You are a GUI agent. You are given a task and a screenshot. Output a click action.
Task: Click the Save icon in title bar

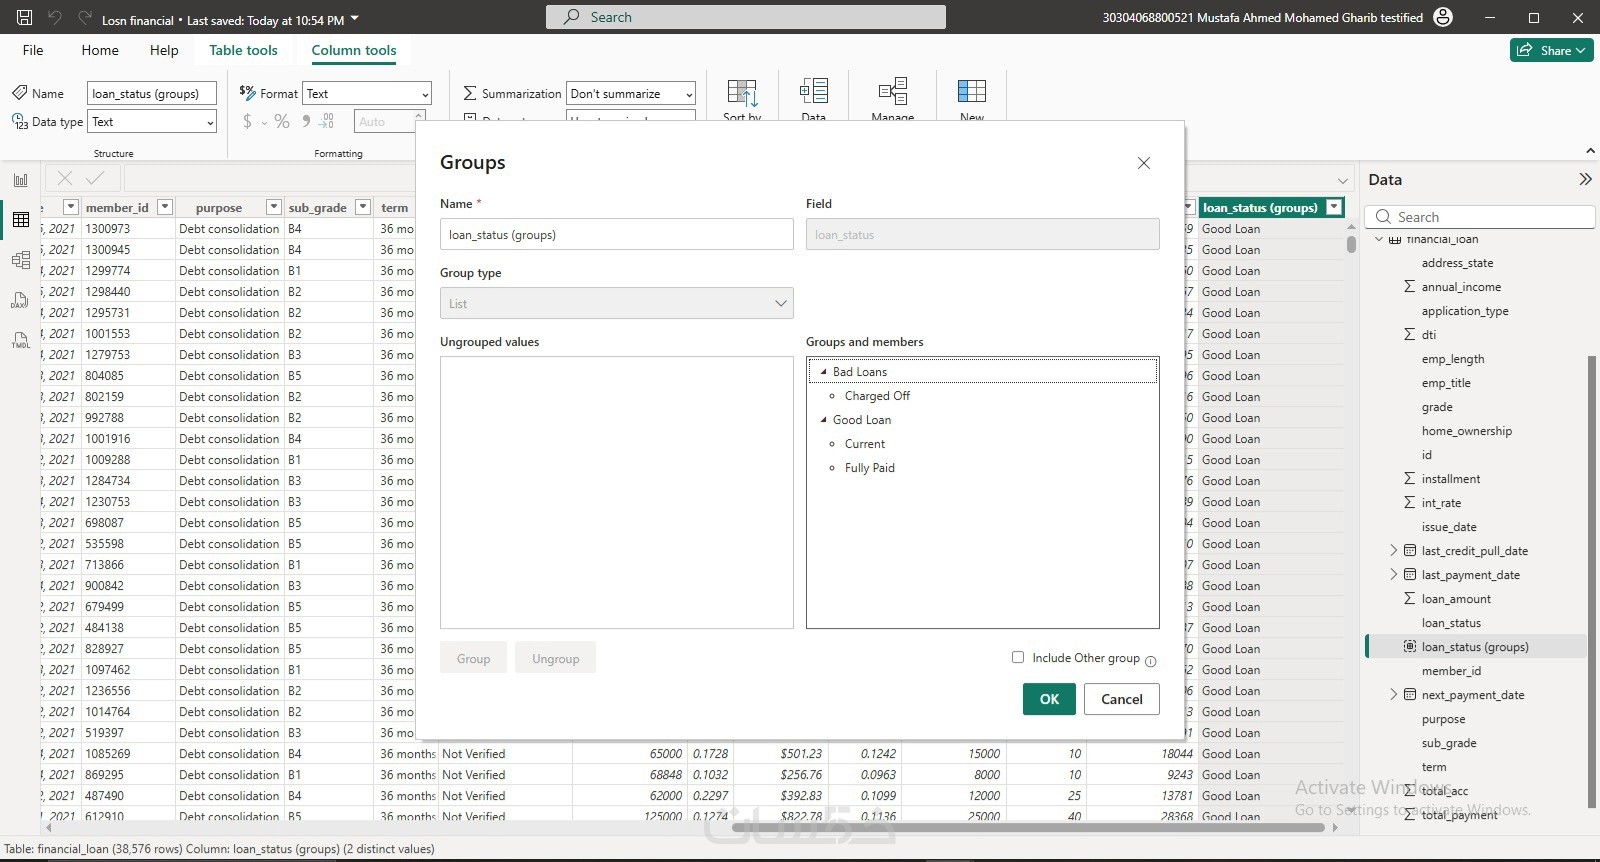coord(25,17)
